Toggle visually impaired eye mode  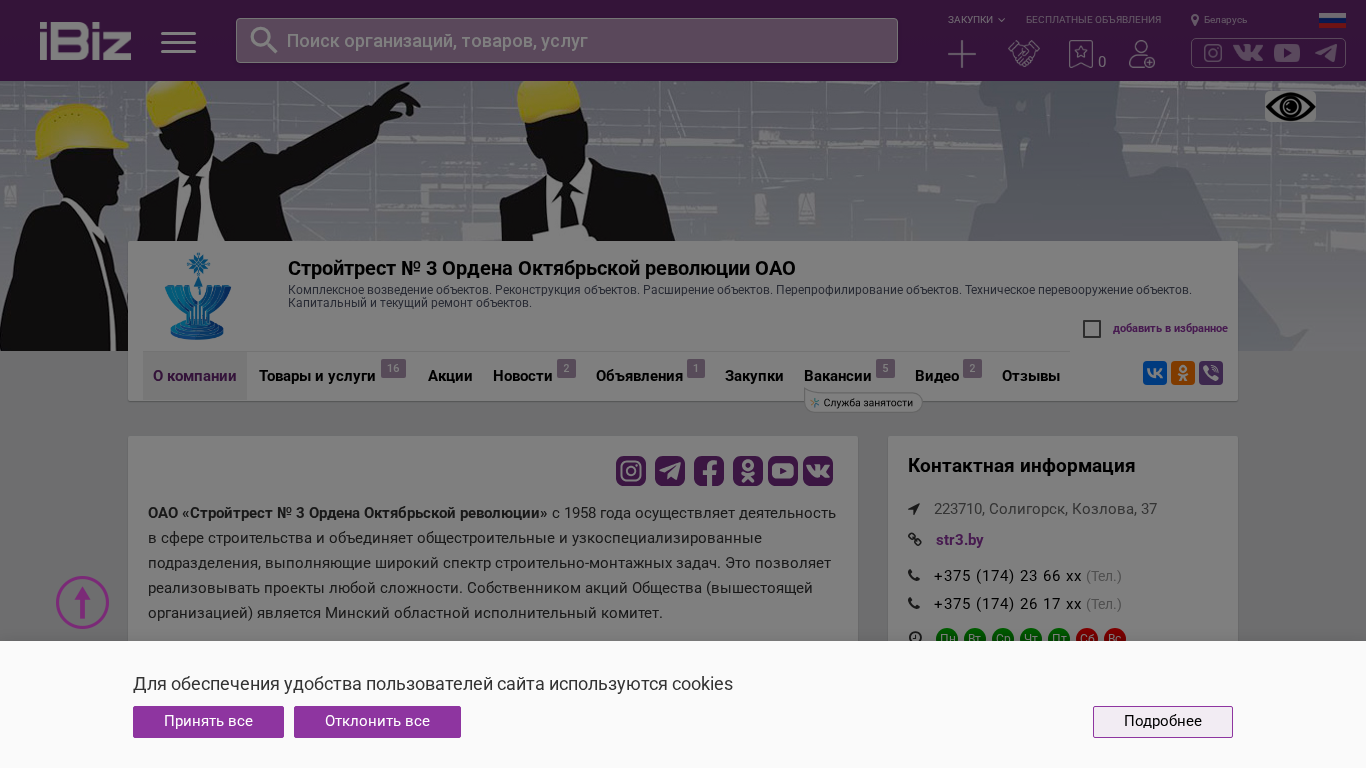pos(1290,107)
